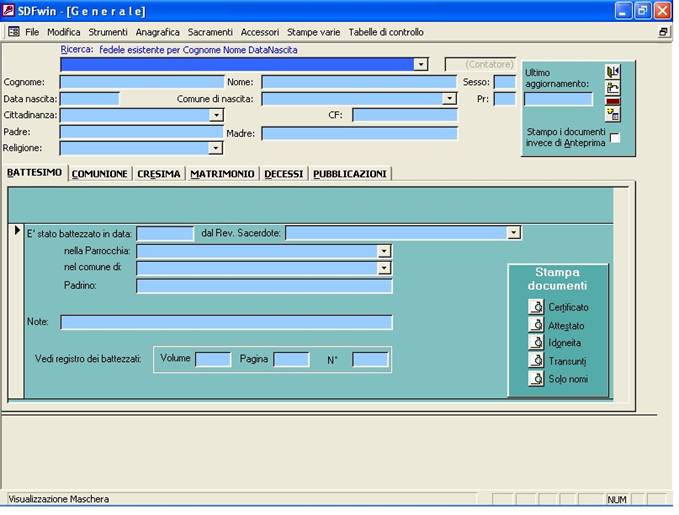Switch to the PUBBLICAZIONI tab
This screenshot has height=515, width=679.
click(x=350, y=174)
